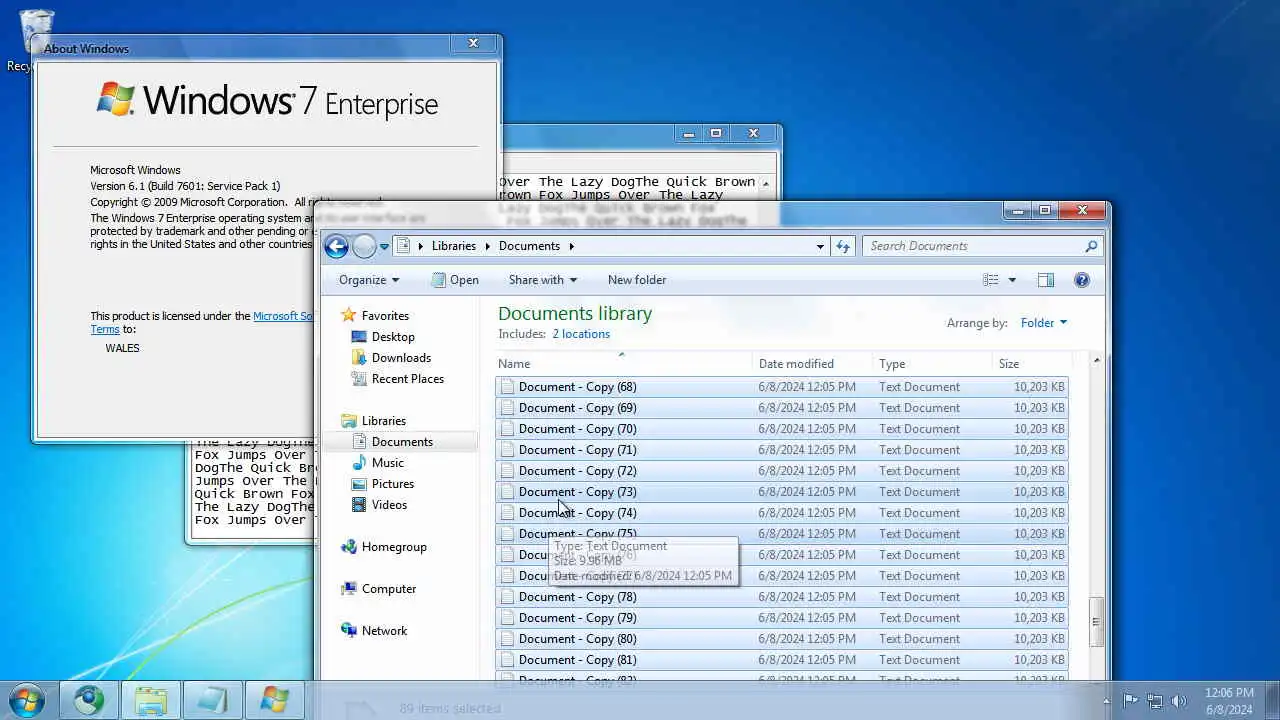Click Libraries in the address breadcrumb

(x=454, y=246)
